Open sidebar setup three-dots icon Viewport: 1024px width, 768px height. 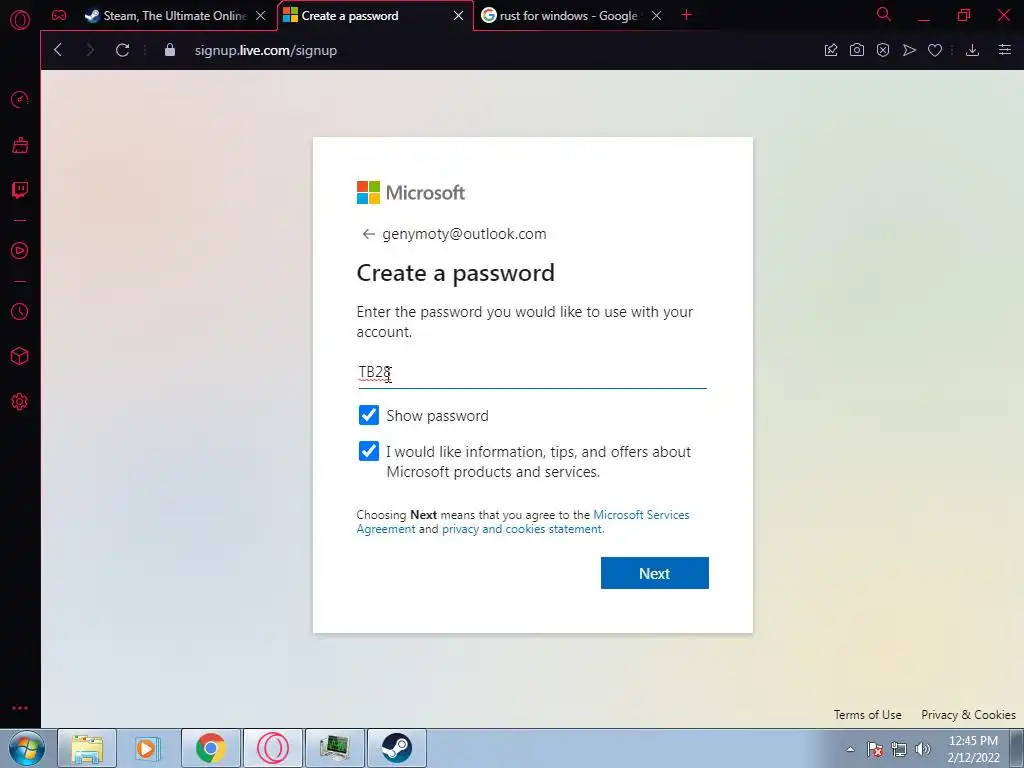20,708
